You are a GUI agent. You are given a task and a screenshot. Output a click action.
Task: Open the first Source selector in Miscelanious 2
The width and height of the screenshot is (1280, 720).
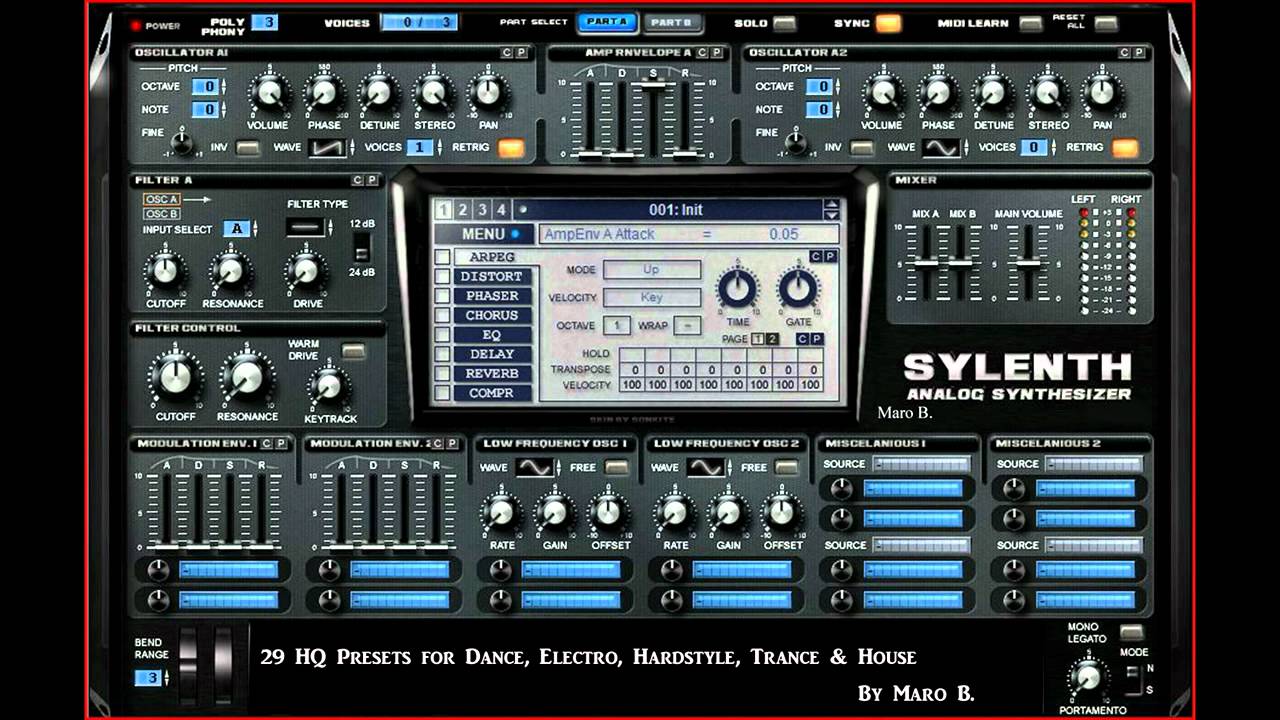coord(1093,464)
